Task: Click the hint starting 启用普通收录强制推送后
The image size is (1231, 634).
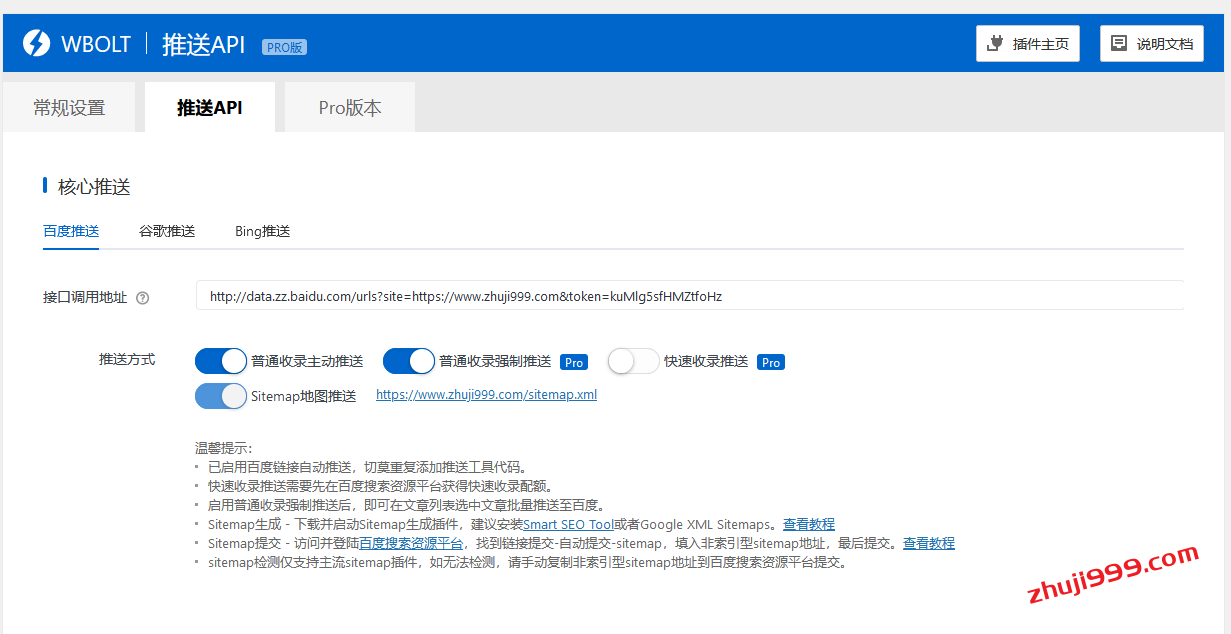Action: tap(406, 505)
